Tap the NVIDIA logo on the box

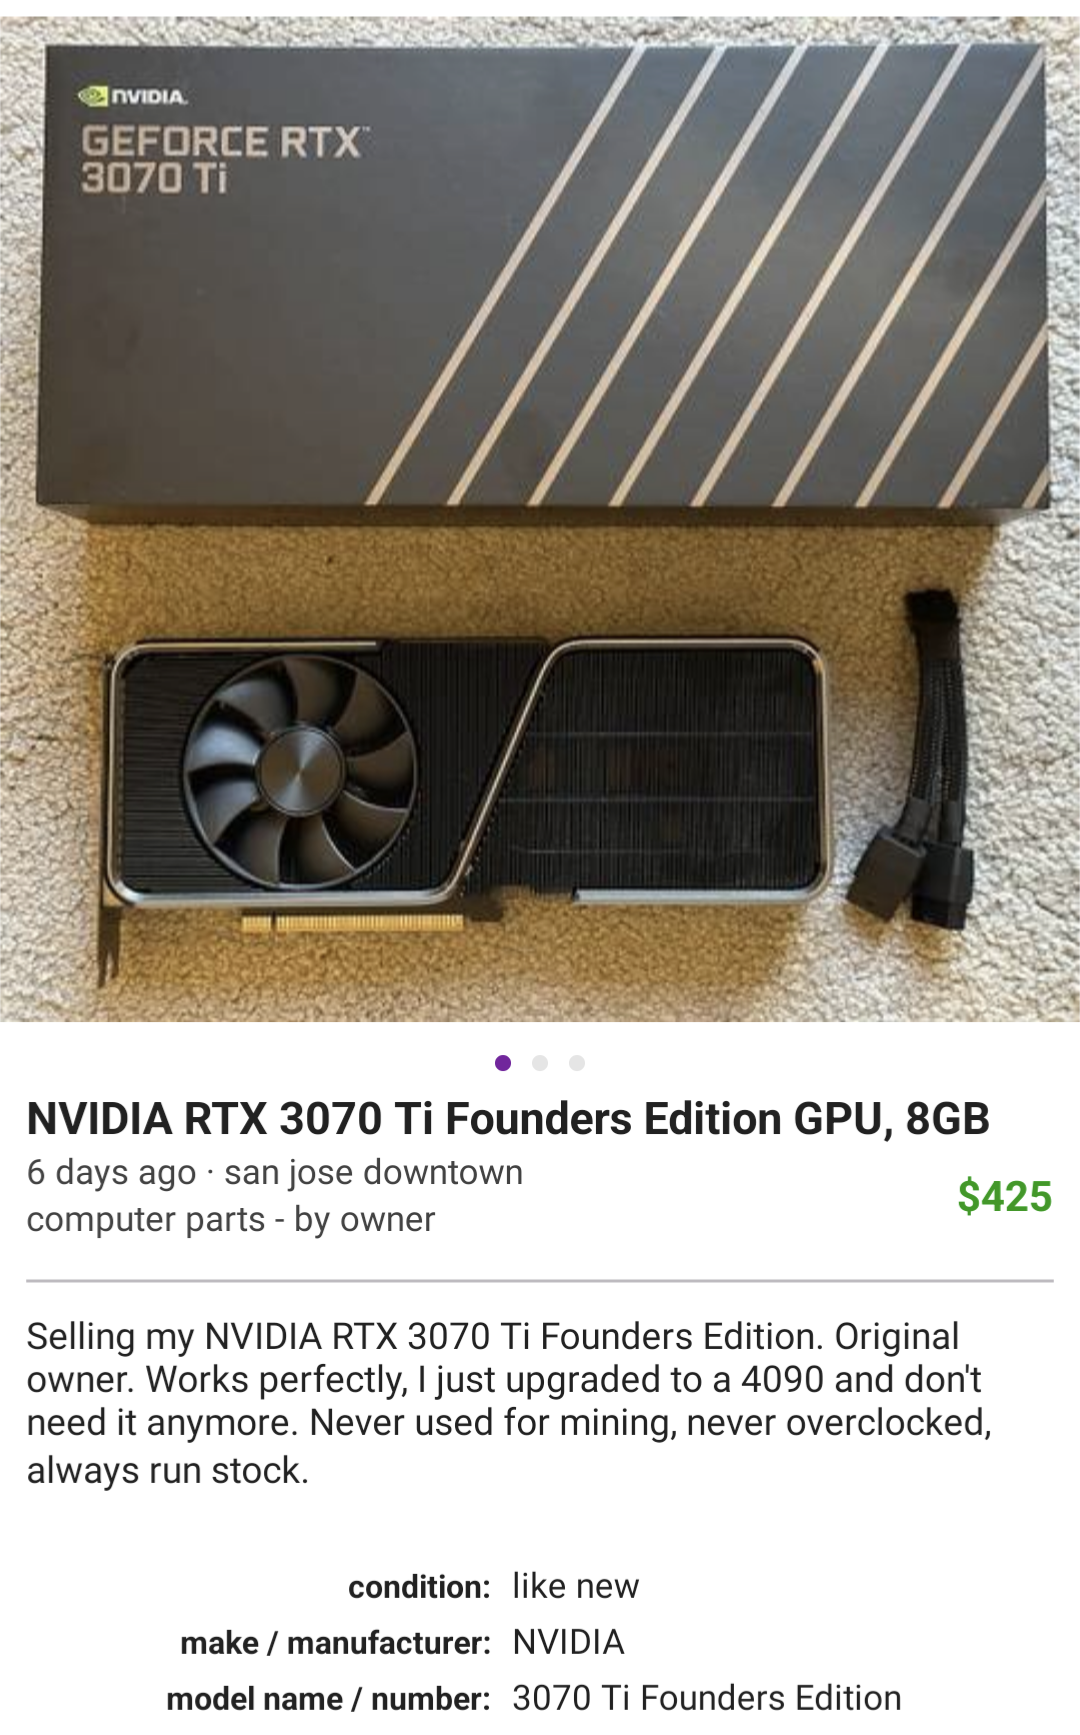click(133, 97)
